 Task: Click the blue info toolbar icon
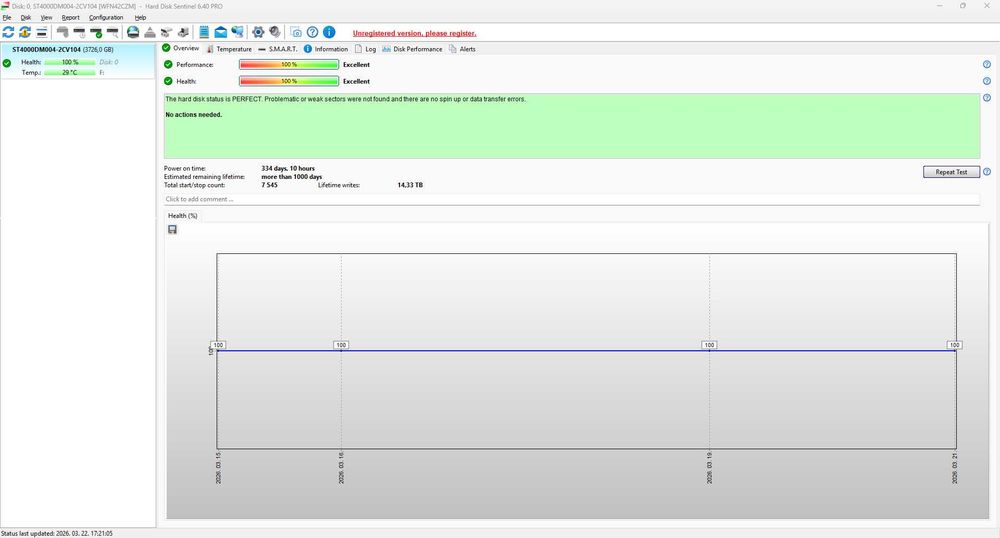pos(328,32)
